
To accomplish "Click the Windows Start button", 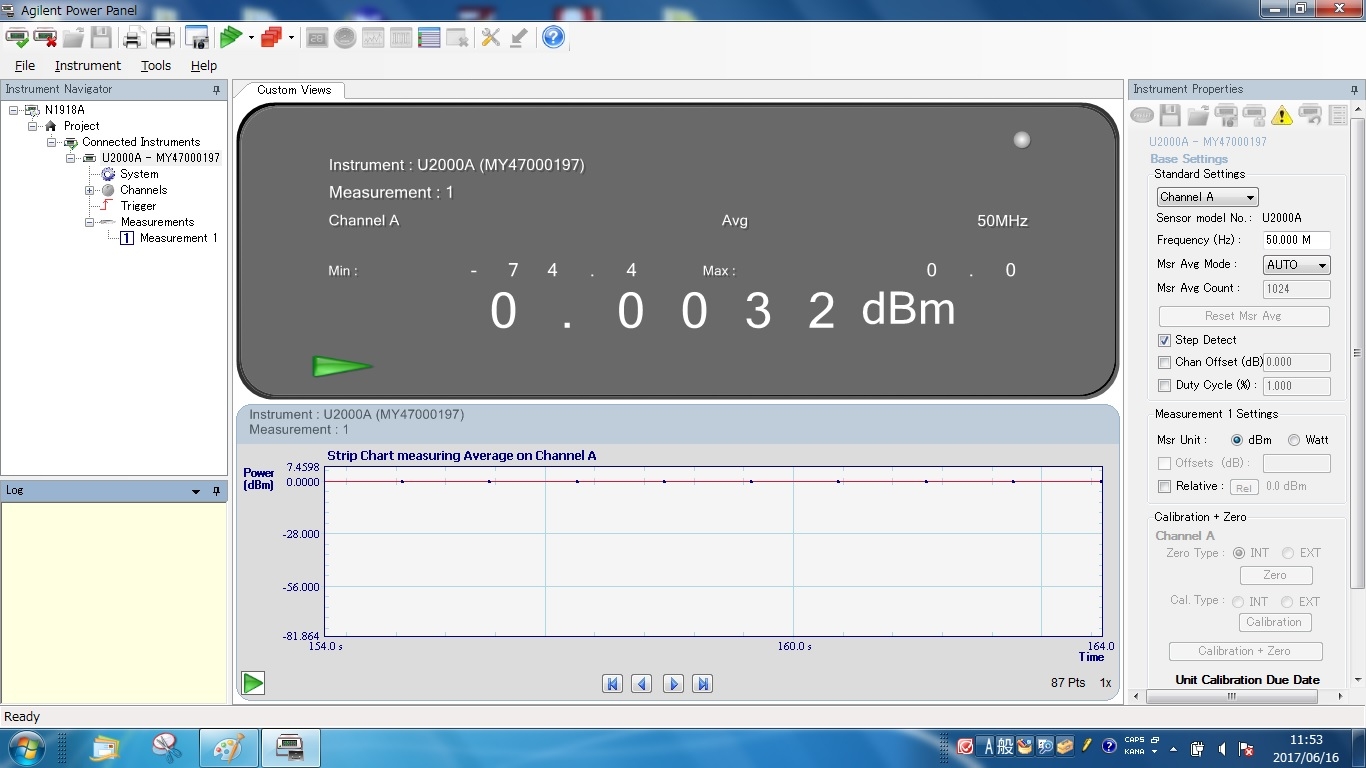I will [26, 747].
